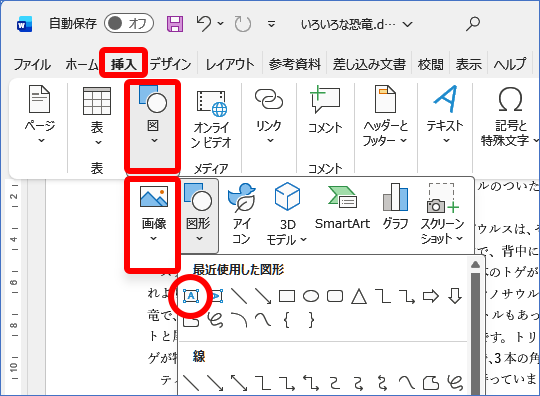Select the text box shape in recent shapes
This screenshot has width=540, height=396.
tap(191, 296)
